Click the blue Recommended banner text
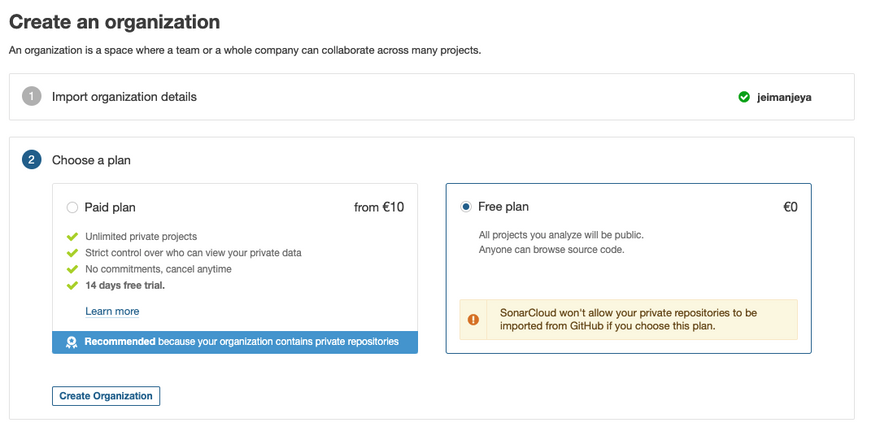880x436 pixels. (x=241, y=342)
